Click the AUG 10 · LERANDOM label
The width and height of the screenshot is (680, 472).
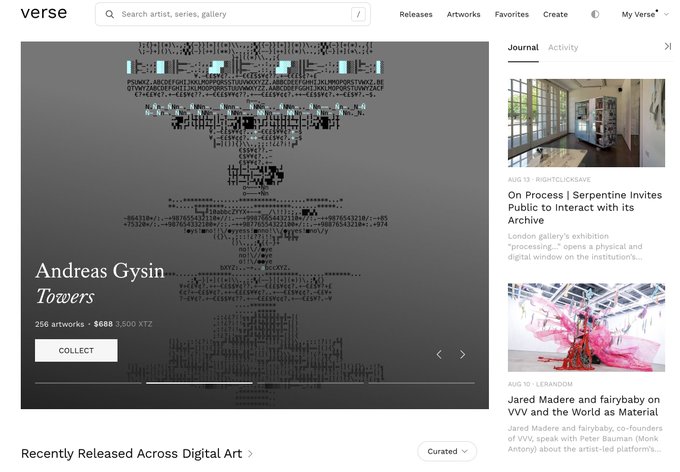click(x=540, y=384)
